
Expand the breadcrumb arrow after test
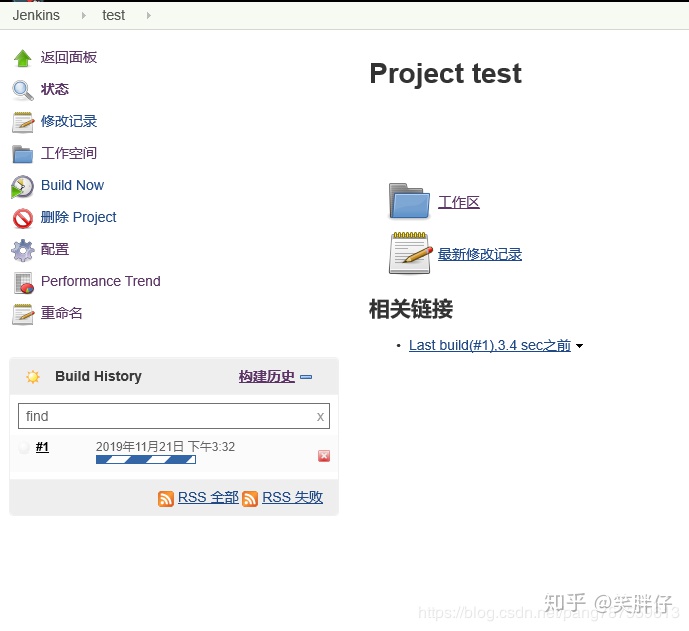pyautogui.click(x=149, y=15)
